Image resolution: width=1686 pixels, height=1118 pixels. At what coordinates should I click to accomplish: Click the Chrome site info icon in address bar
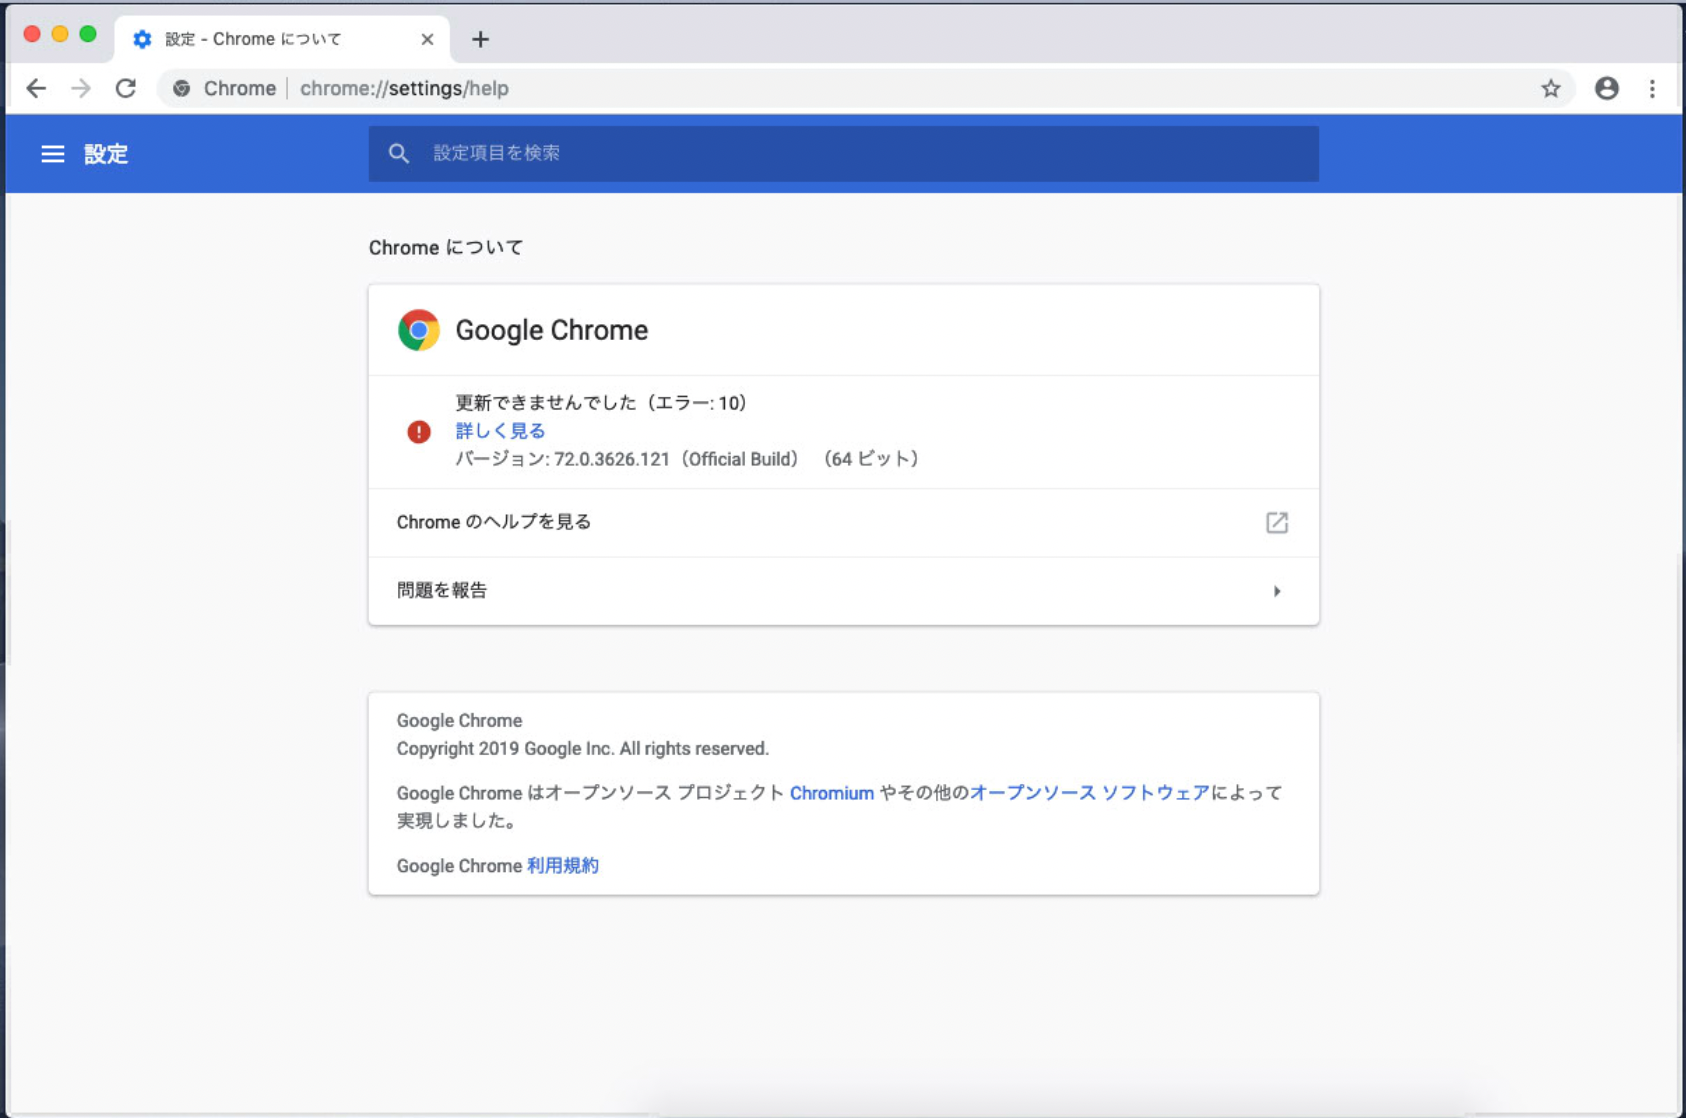click(181, 89)
